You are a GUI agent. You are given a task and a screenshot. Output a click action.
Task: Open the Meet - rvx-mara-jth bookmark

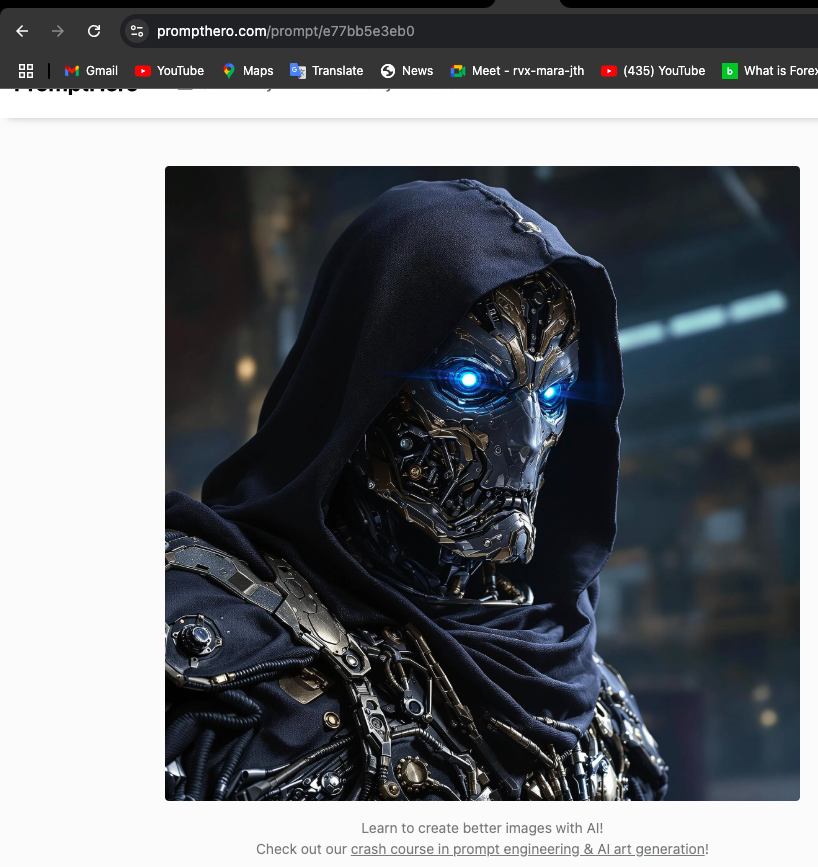(x=518, y=71)
